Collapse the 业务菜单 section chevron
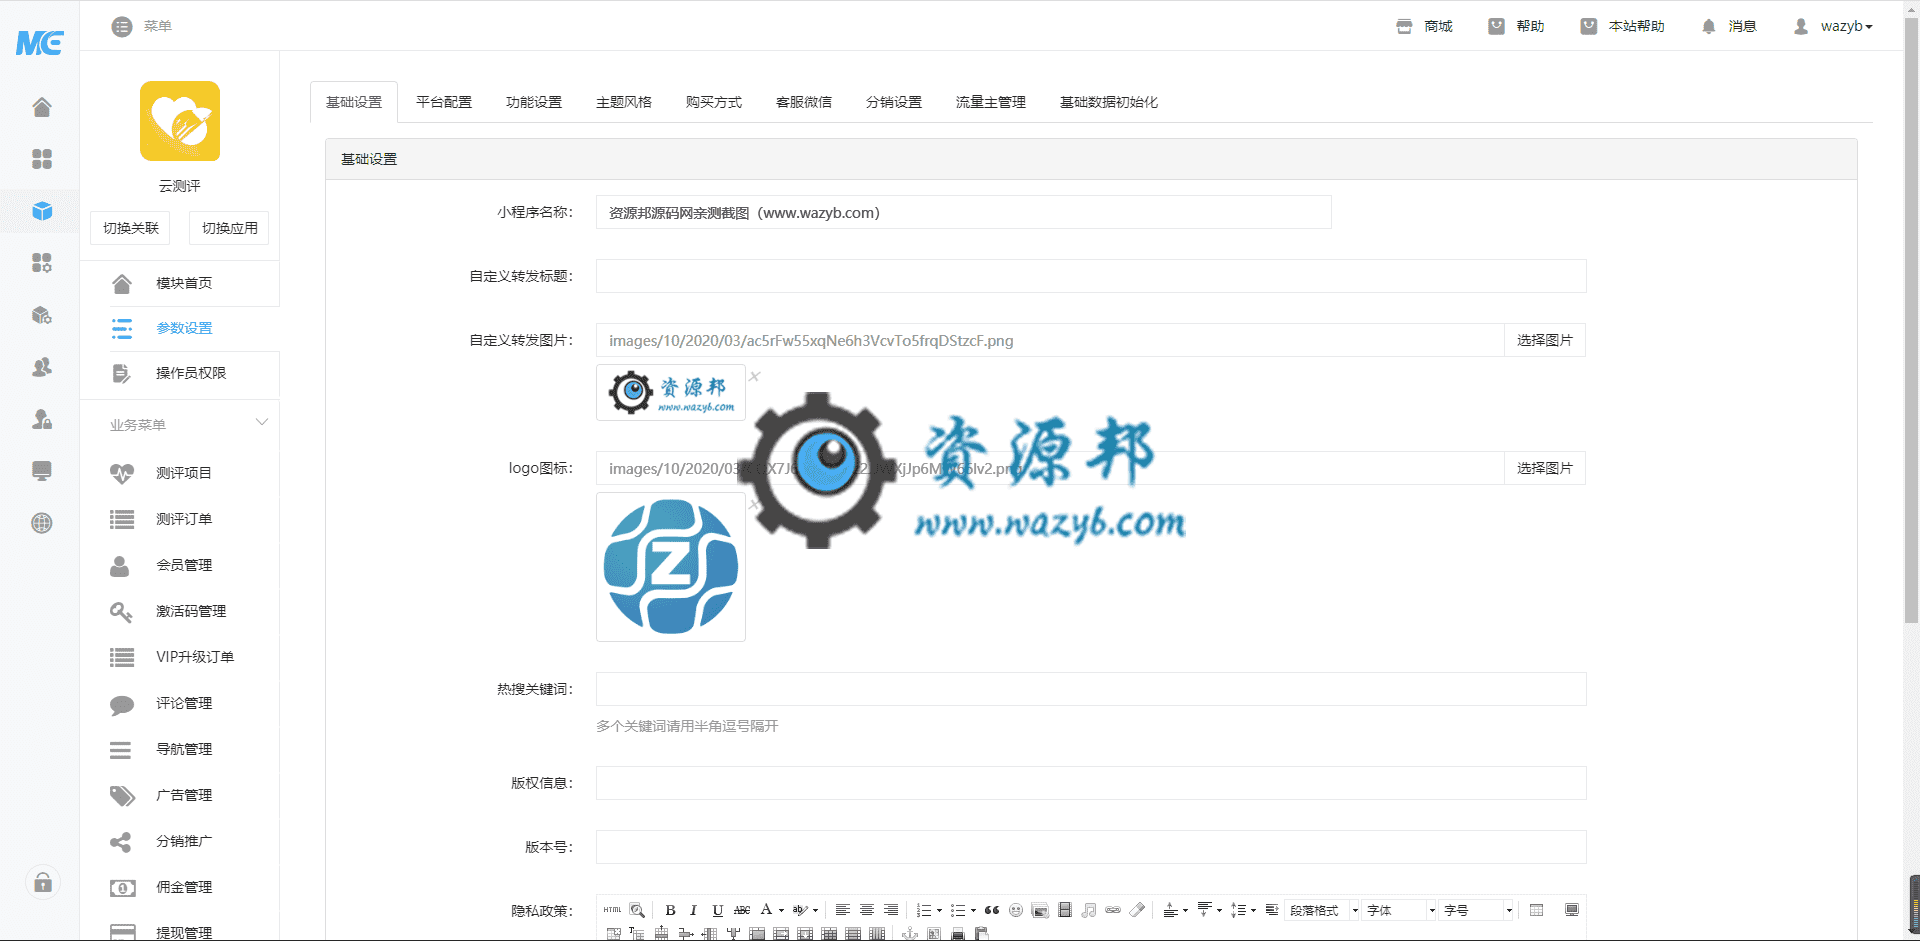The image size is (1920, 941). click(x=262, y=423)
